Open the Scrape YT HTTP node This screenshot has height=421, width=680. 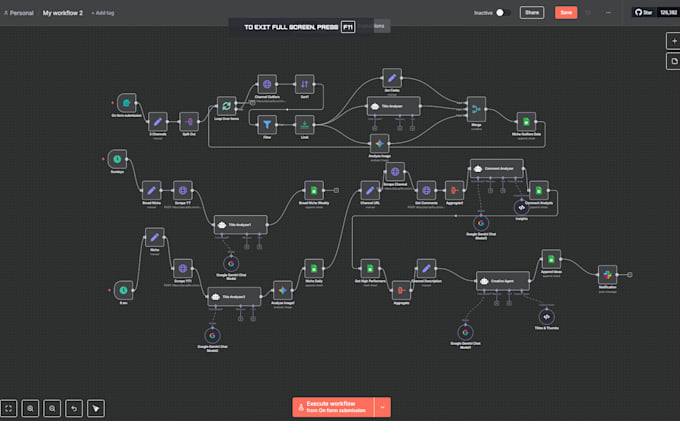coord(183,190)
